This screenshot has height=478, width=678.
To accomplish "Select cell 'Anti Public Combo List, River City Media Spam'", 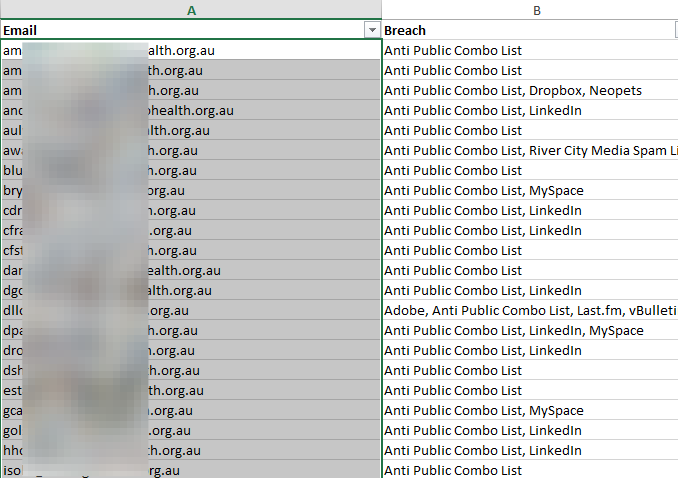I will coord(530,151).
